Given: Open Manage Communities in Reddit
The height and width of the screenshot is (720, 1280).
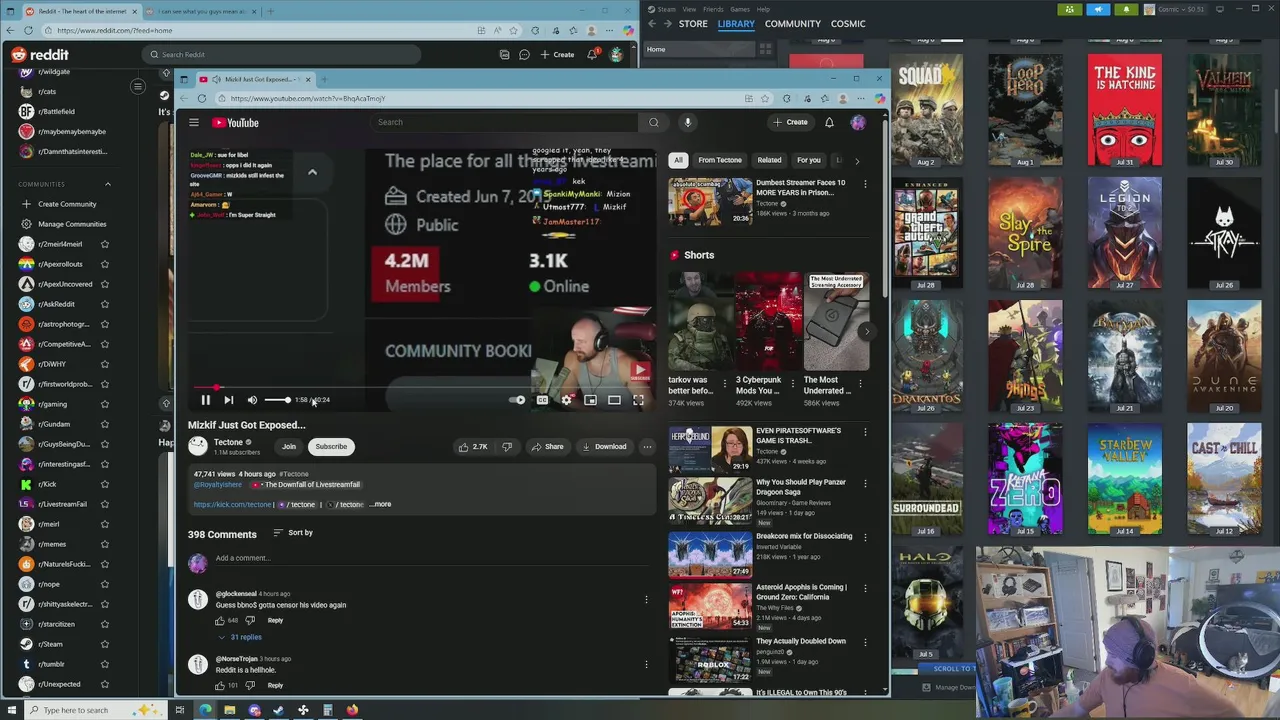Looking at the screenshot, I should click(71, 224).
